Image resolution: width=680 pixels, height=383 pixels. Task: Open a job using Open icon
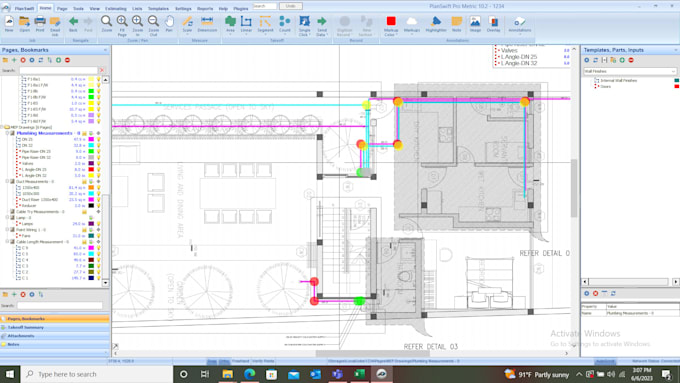pyautogui.click(x=24, y=24)
